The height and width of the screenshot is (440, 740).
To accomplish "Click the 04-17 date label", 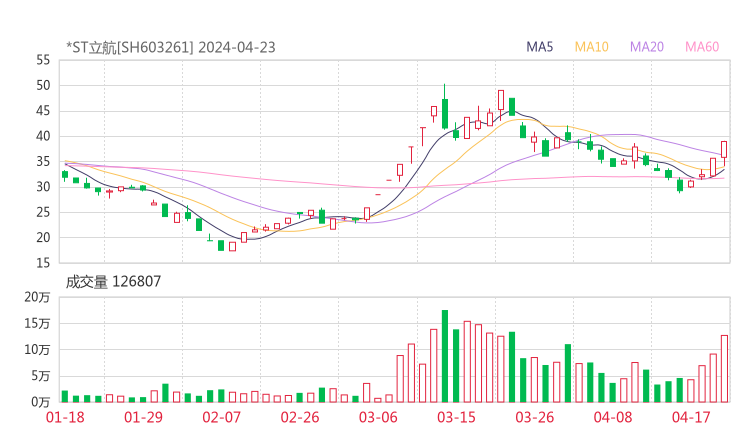I will pos(691,417).
